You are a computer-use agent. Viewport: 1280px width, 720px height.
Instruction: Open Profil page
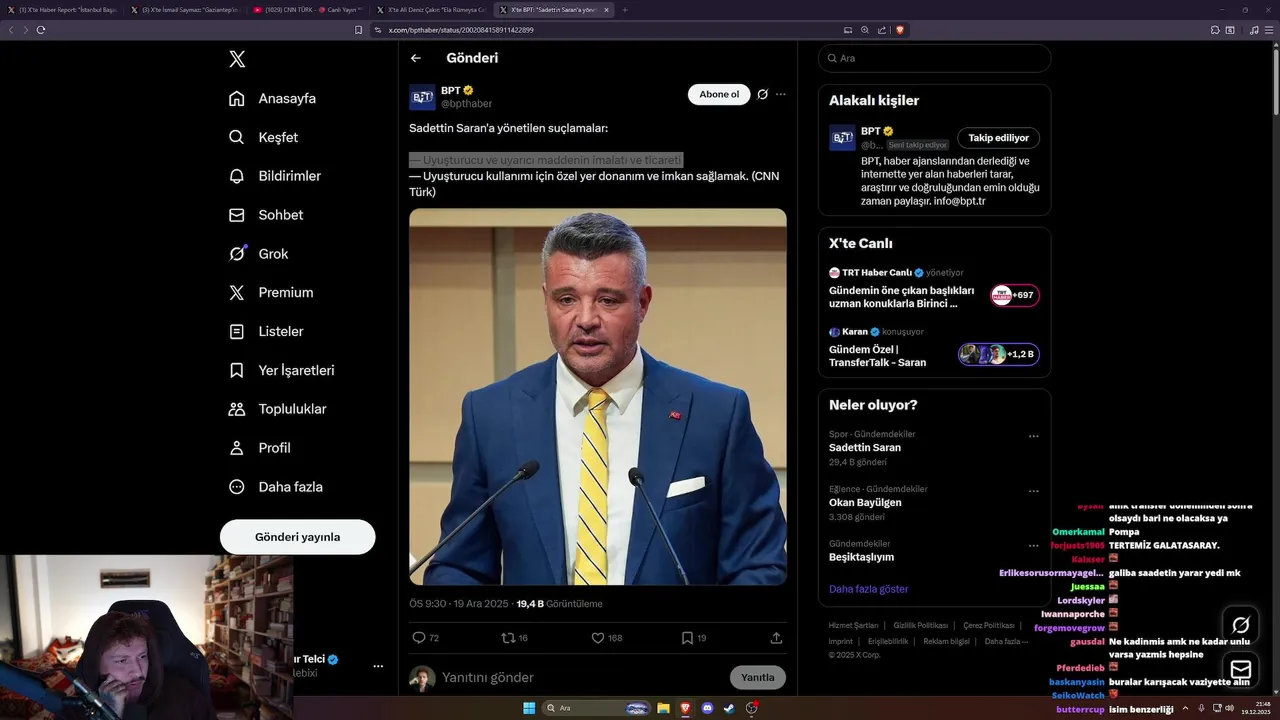click(x=259, y=448)
